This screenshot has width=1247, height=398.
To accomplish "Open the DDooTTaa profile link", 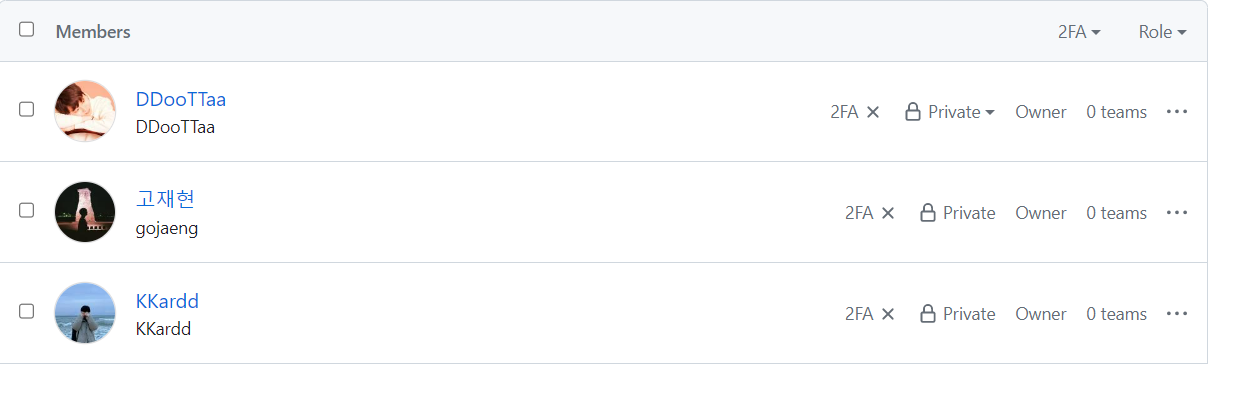I will click(181, 99).
